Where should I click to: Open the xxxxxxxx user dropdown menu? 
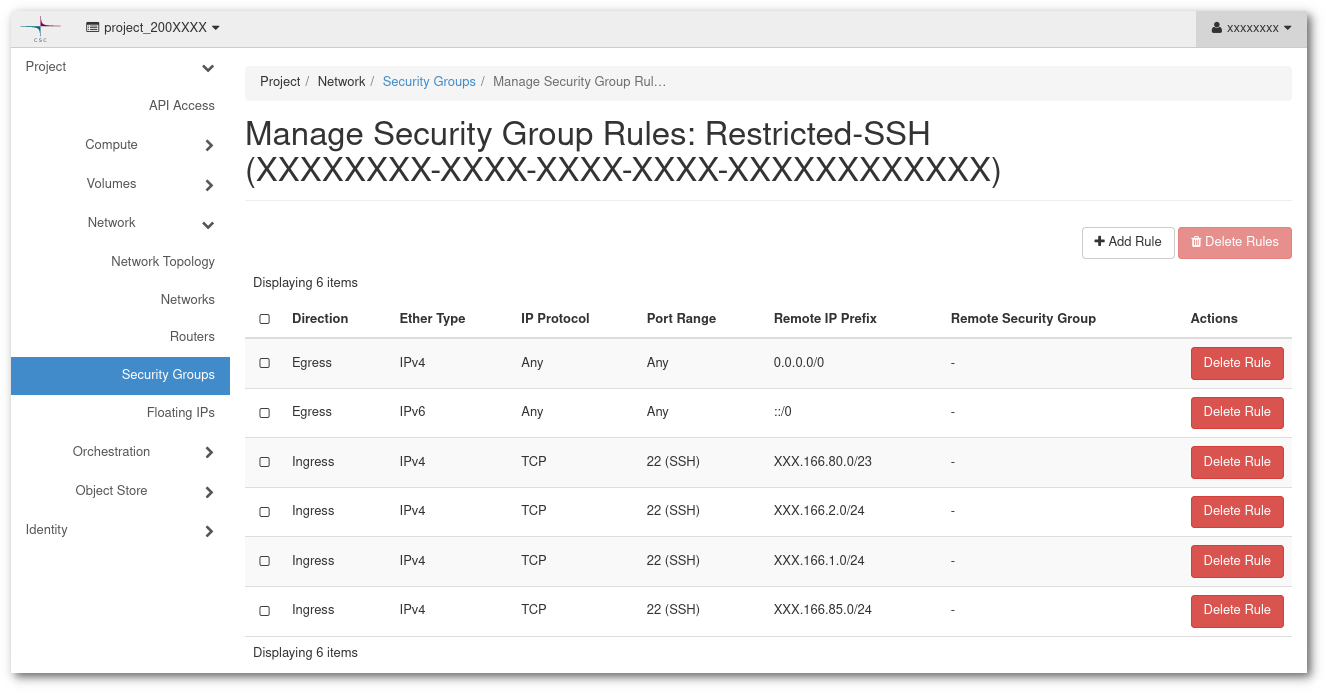point(1250,28)
